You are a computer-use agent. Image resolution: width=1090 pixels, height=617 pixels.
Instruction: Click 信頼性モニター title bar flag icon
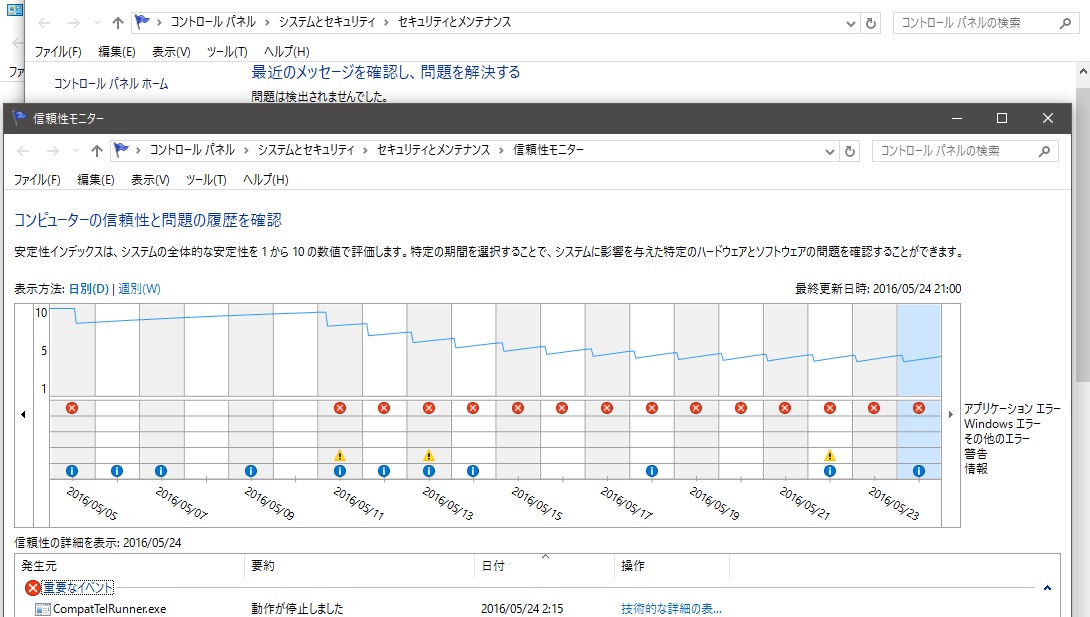pos(19,118)
